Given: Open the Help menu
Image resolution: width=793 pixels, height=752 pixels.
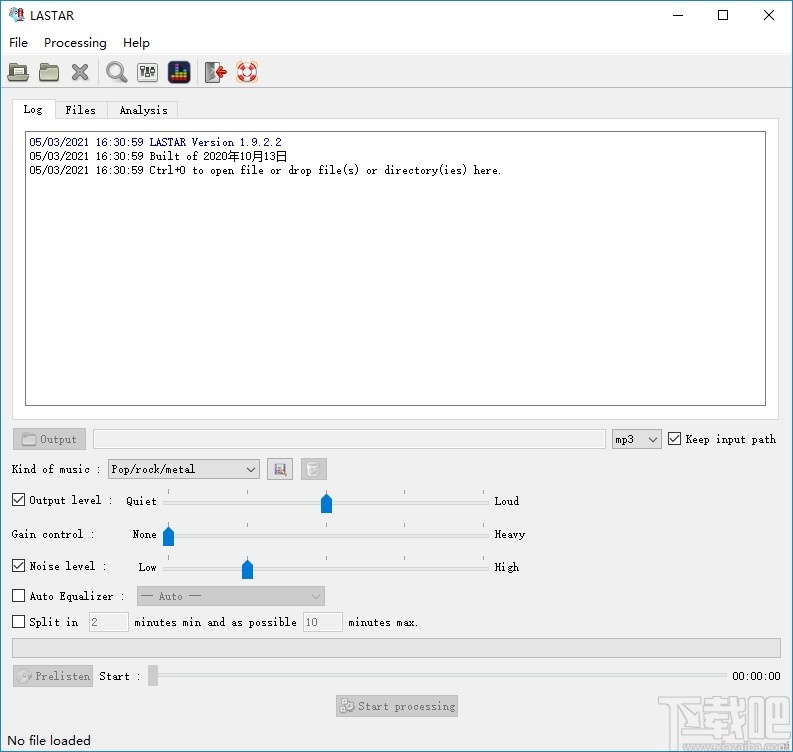Looking at the screenshot, I should 136,42.
